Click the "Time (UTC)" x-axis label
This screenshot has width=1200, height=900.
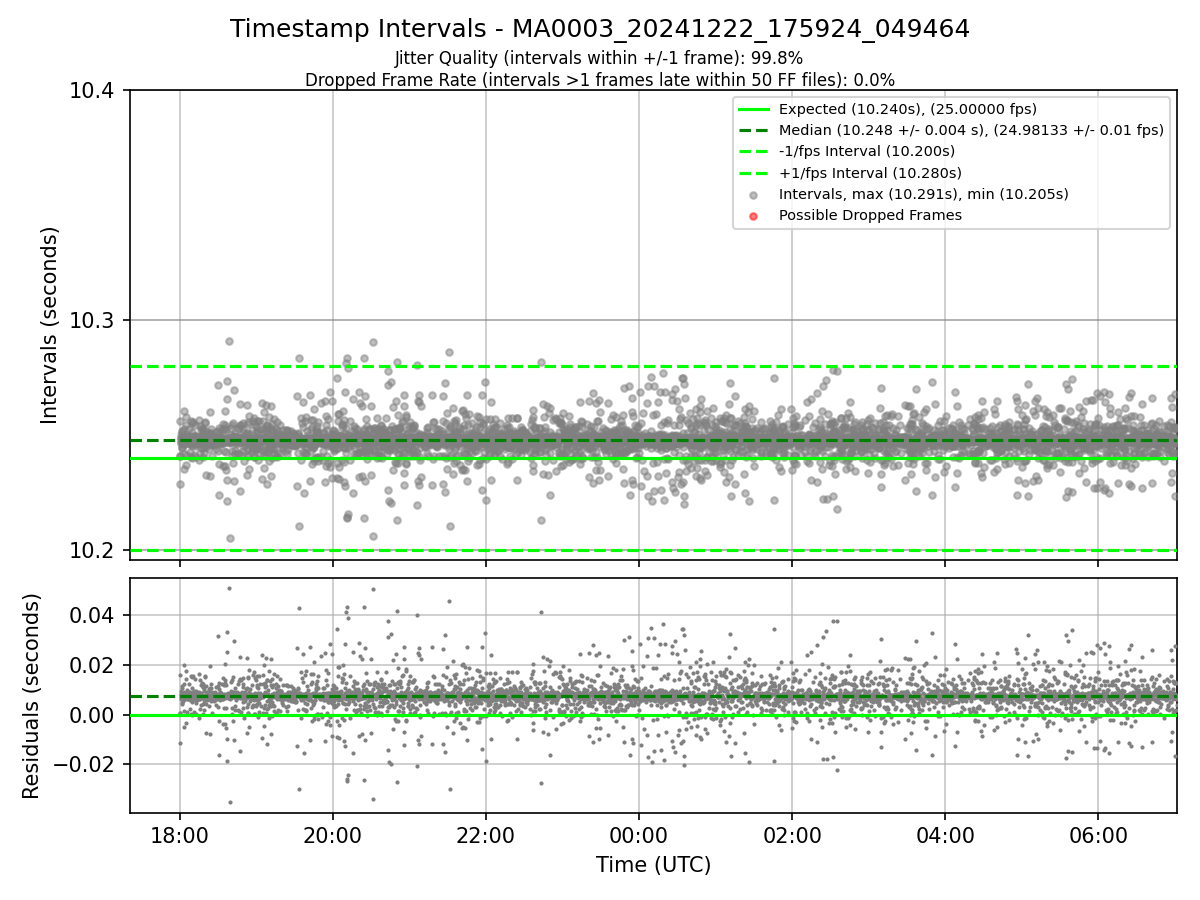click(653, 865)
